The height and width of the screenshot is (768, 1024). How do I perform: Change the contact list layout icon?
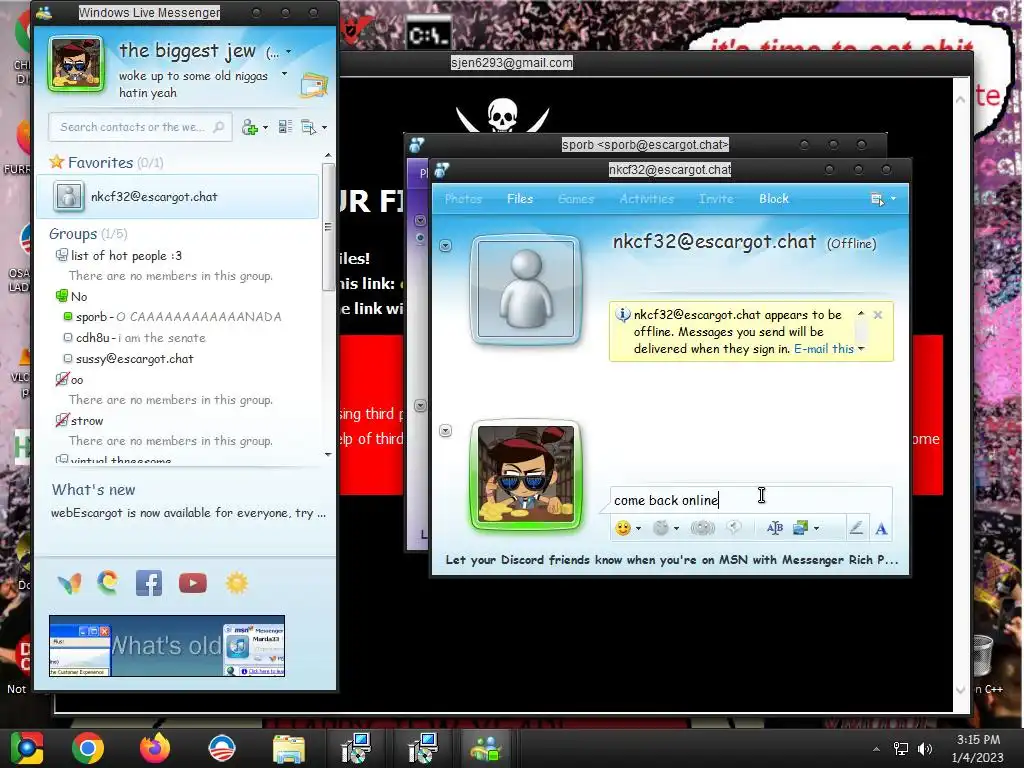pos(285,127)
